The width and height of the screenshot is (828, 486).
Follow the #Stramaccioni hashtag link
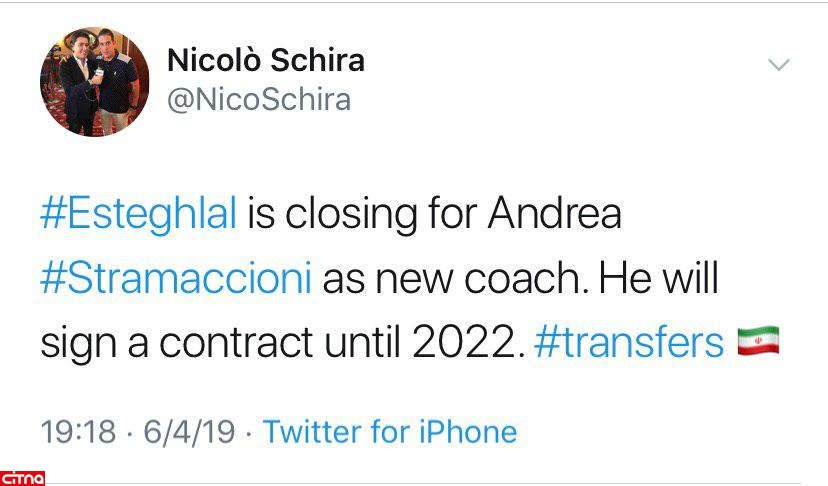(x=177, y=278)
